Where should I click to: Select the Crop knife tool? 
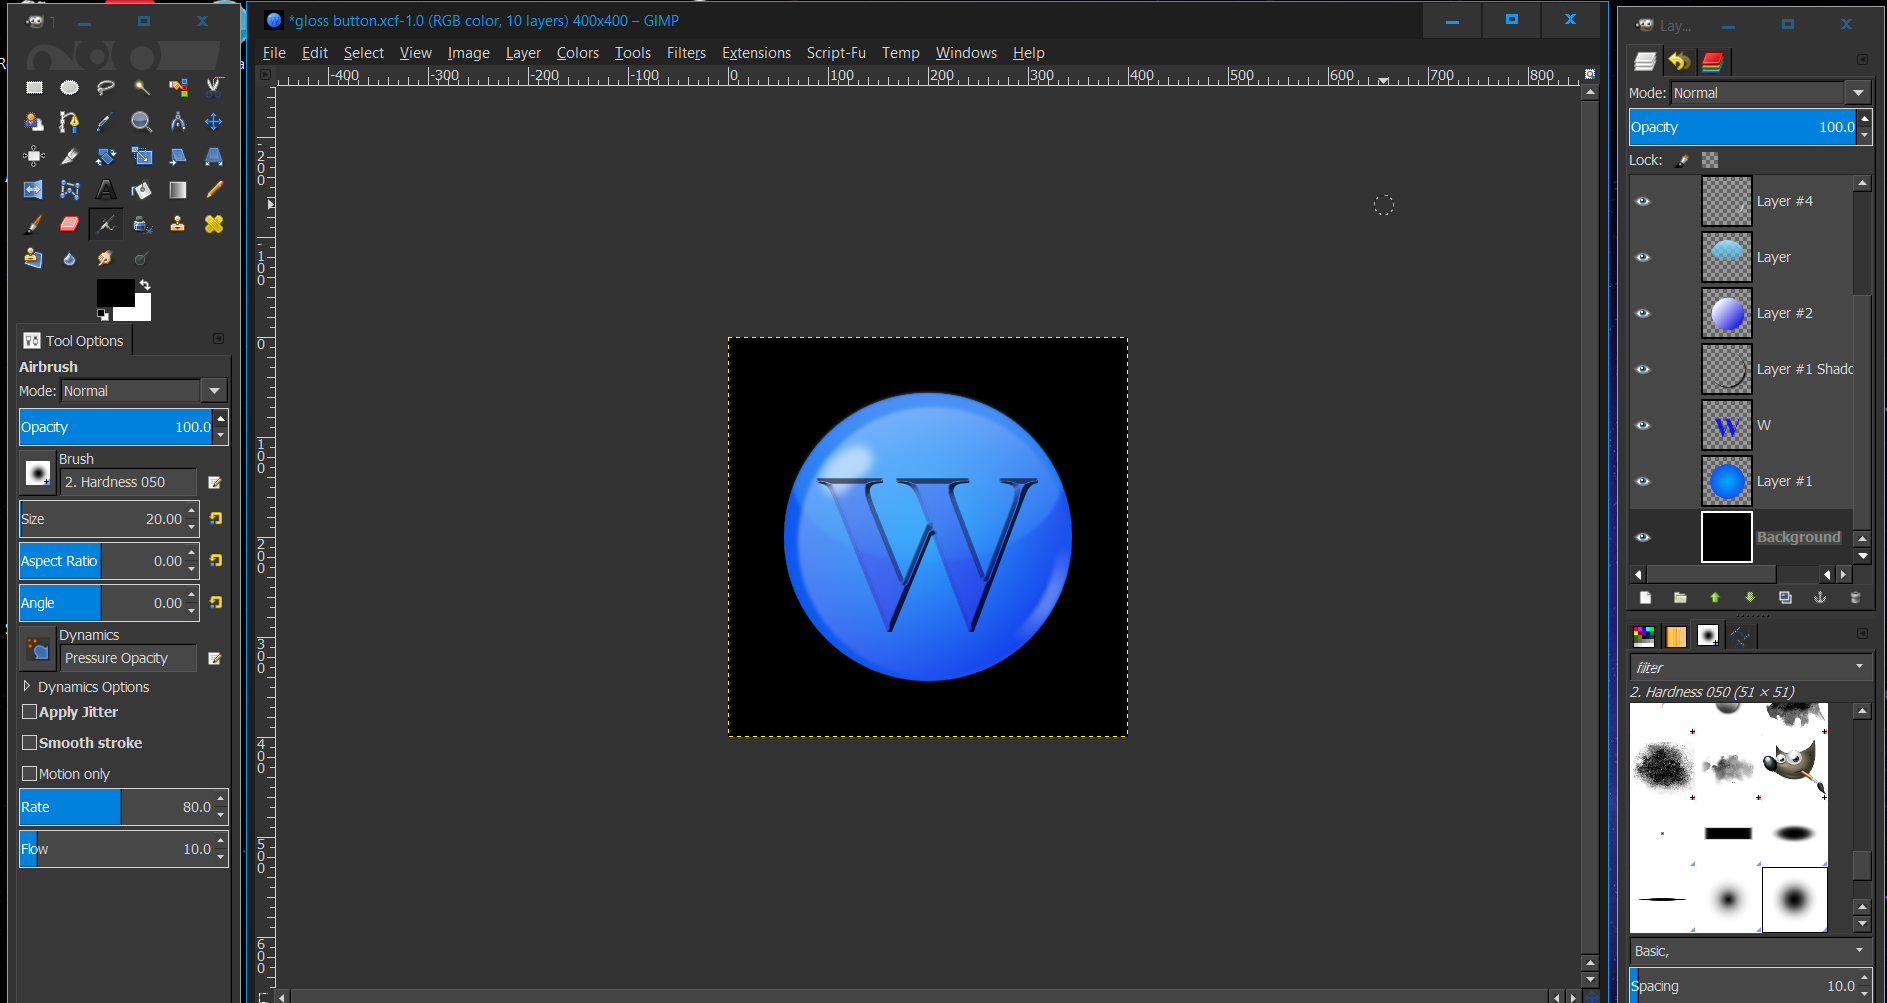coord(69,156)
